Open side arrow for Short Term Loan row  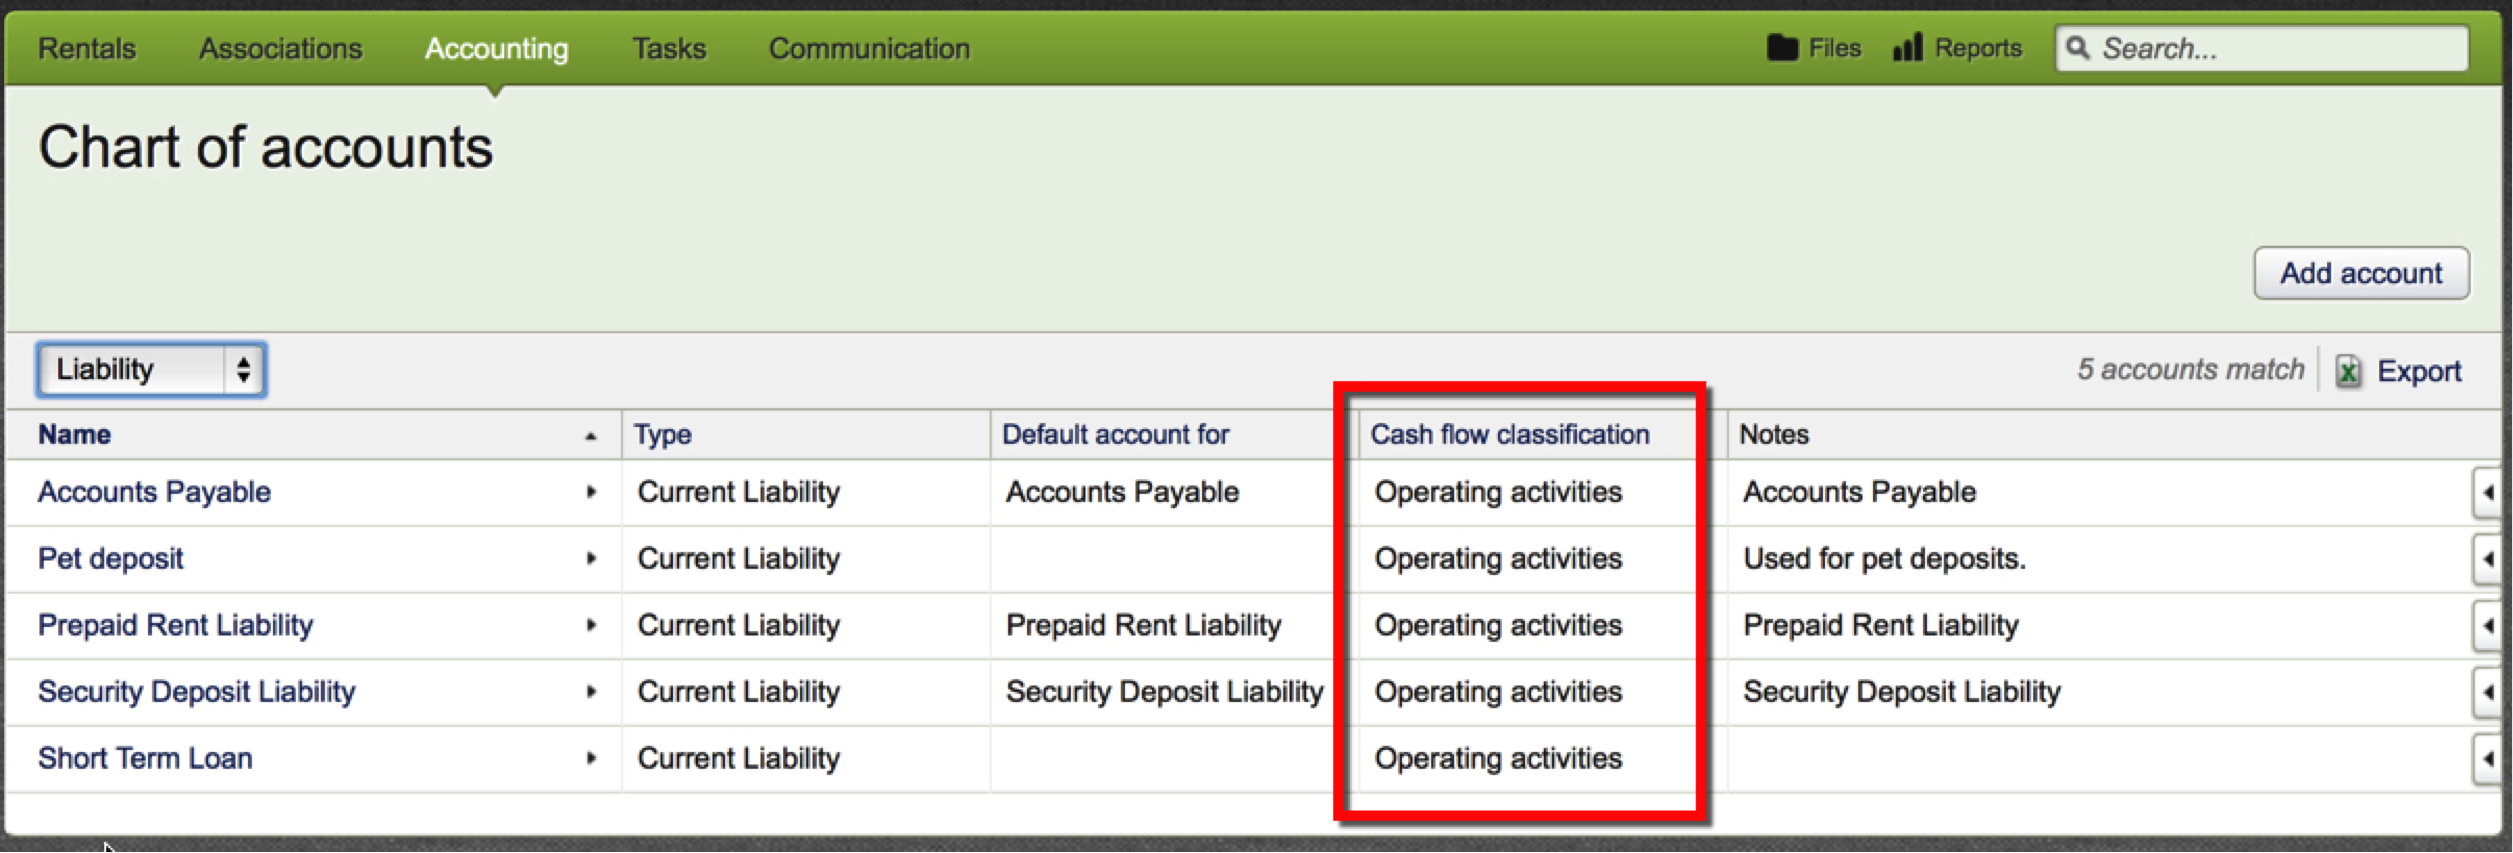pyautogui.click(x=2487, y=759)
